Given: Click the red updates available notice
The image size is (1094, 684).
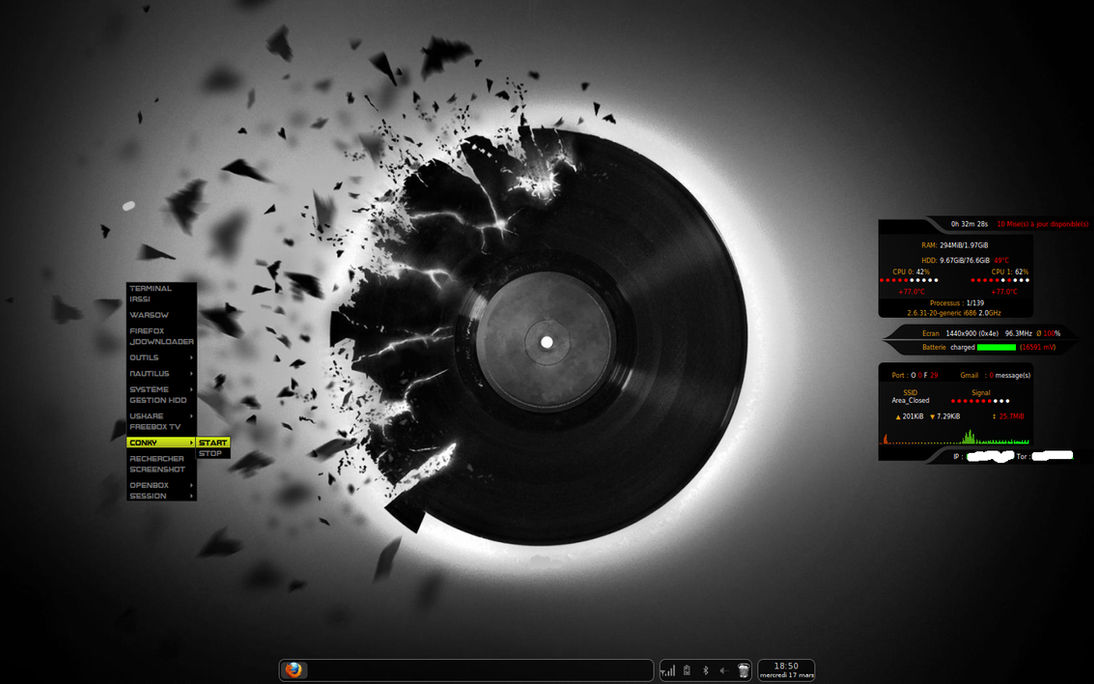Looking at the screenshot, I should pos(1042,224).
